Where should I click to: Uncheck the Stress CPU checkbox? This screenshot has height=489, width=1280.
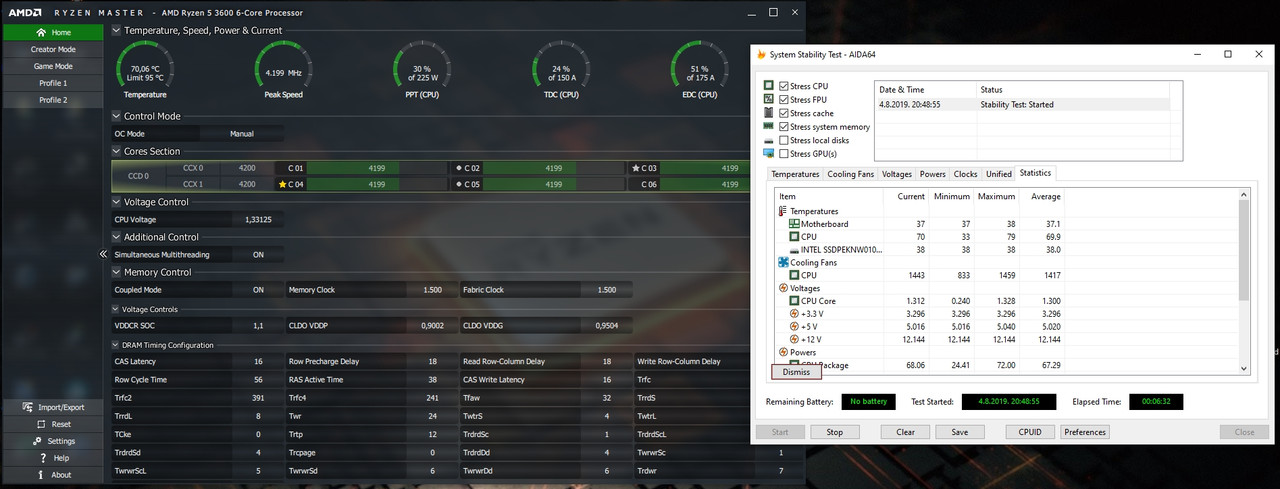[784, 86]
